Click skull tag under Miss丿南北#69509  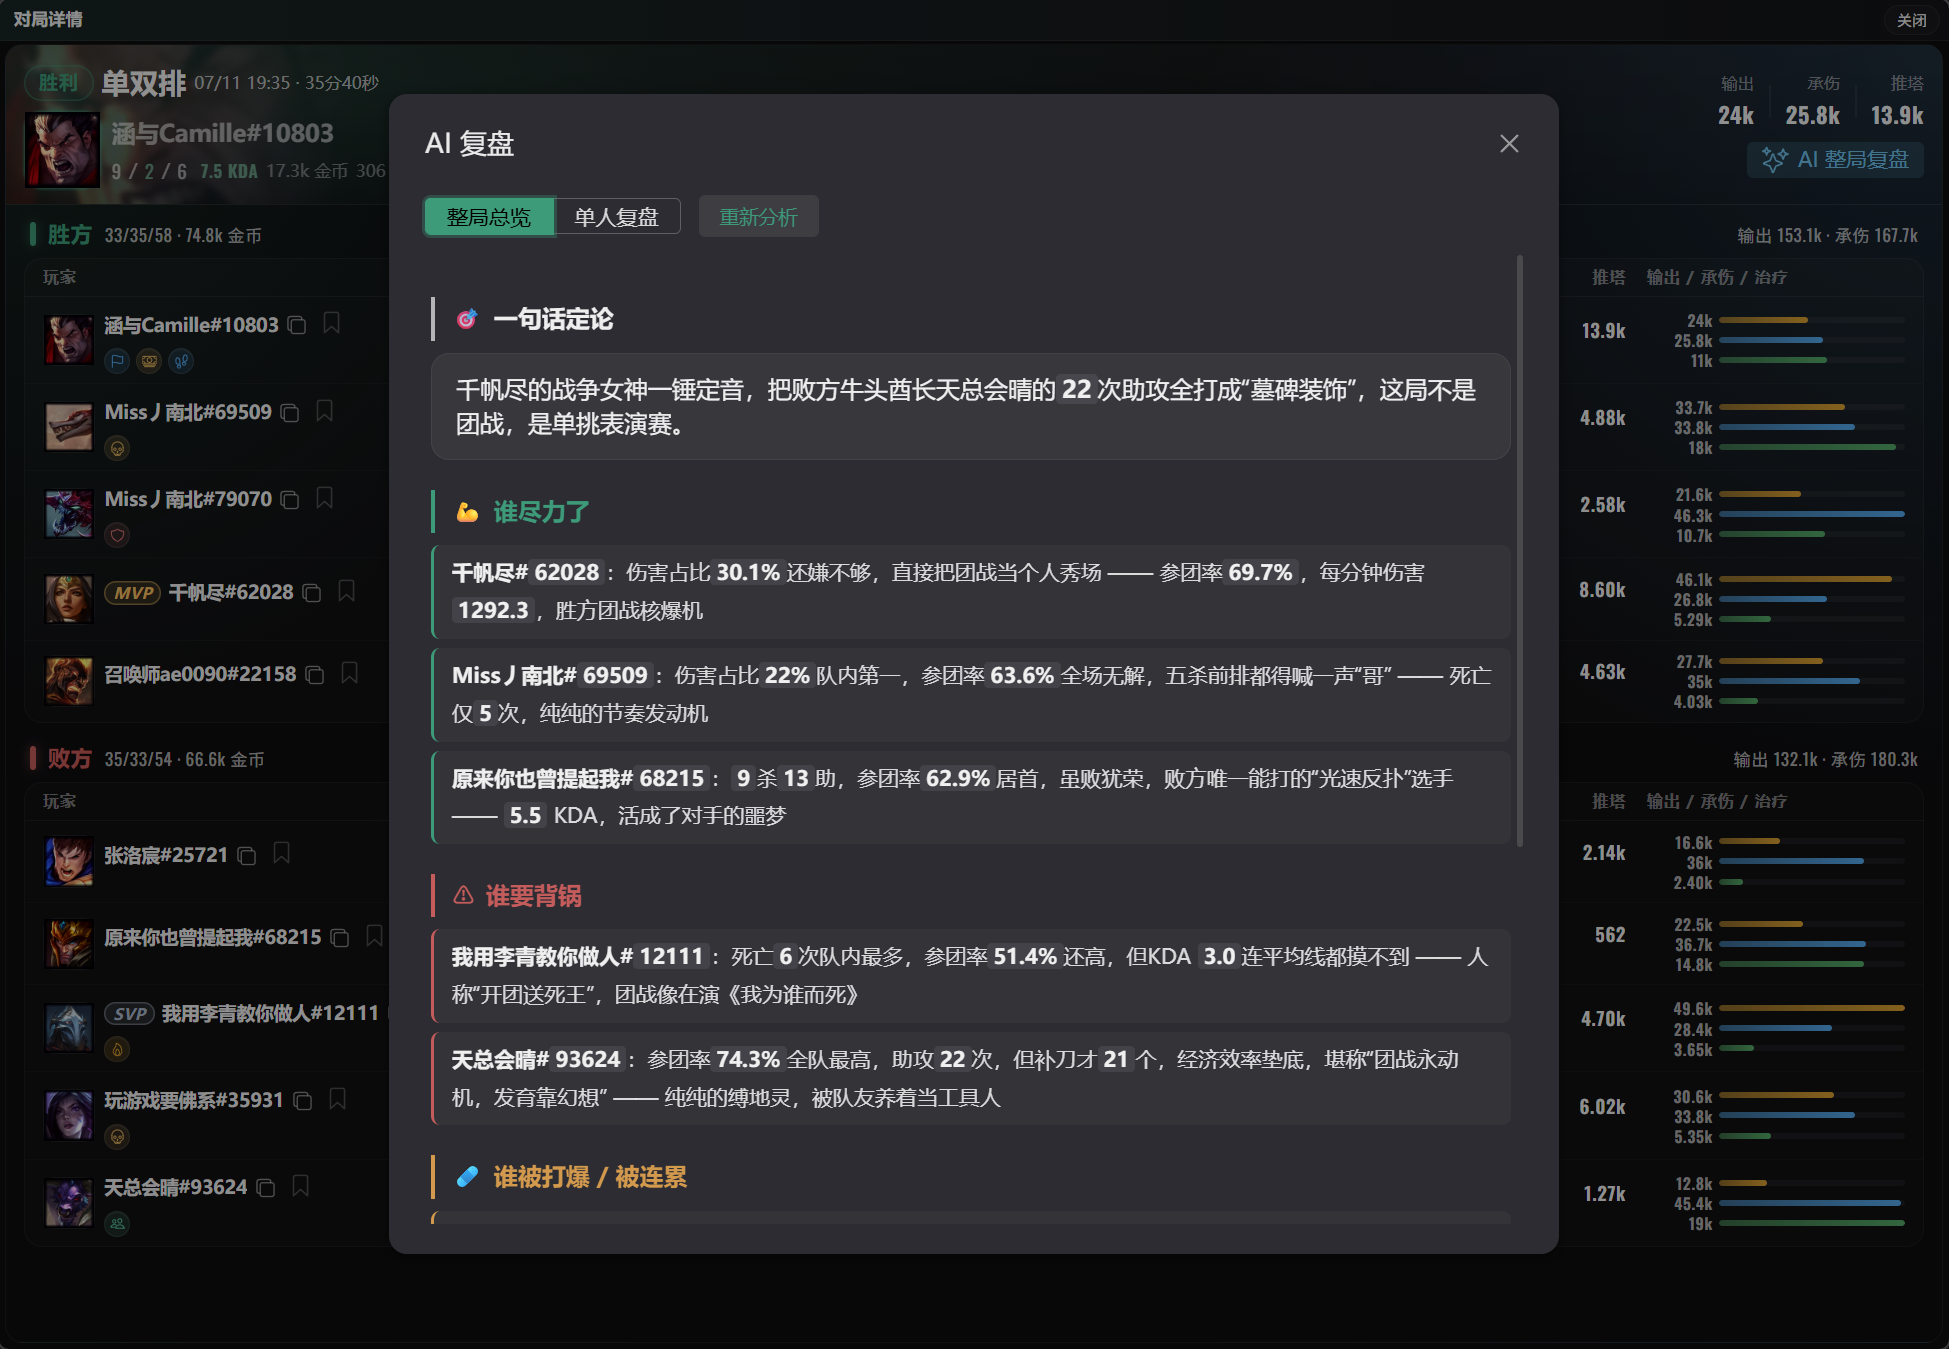[118, 448]
